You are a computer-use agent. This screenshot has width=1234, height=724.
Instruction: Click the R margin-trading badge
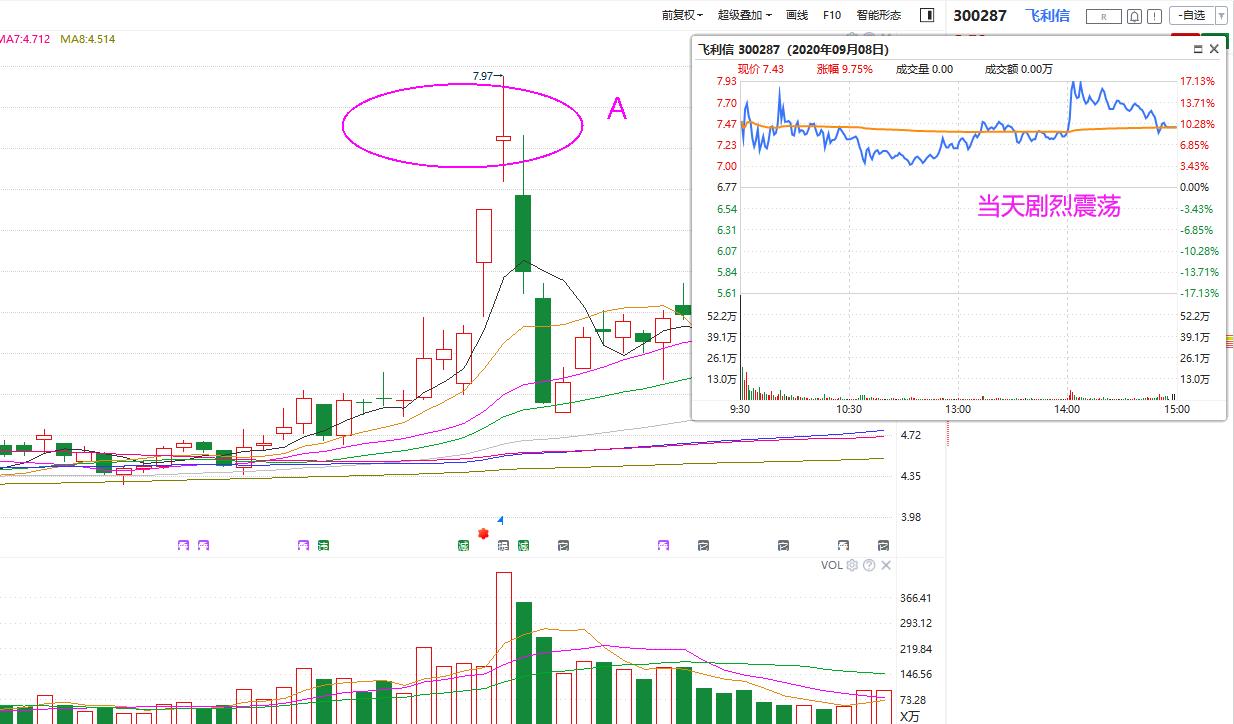(x=1104, y=16)
